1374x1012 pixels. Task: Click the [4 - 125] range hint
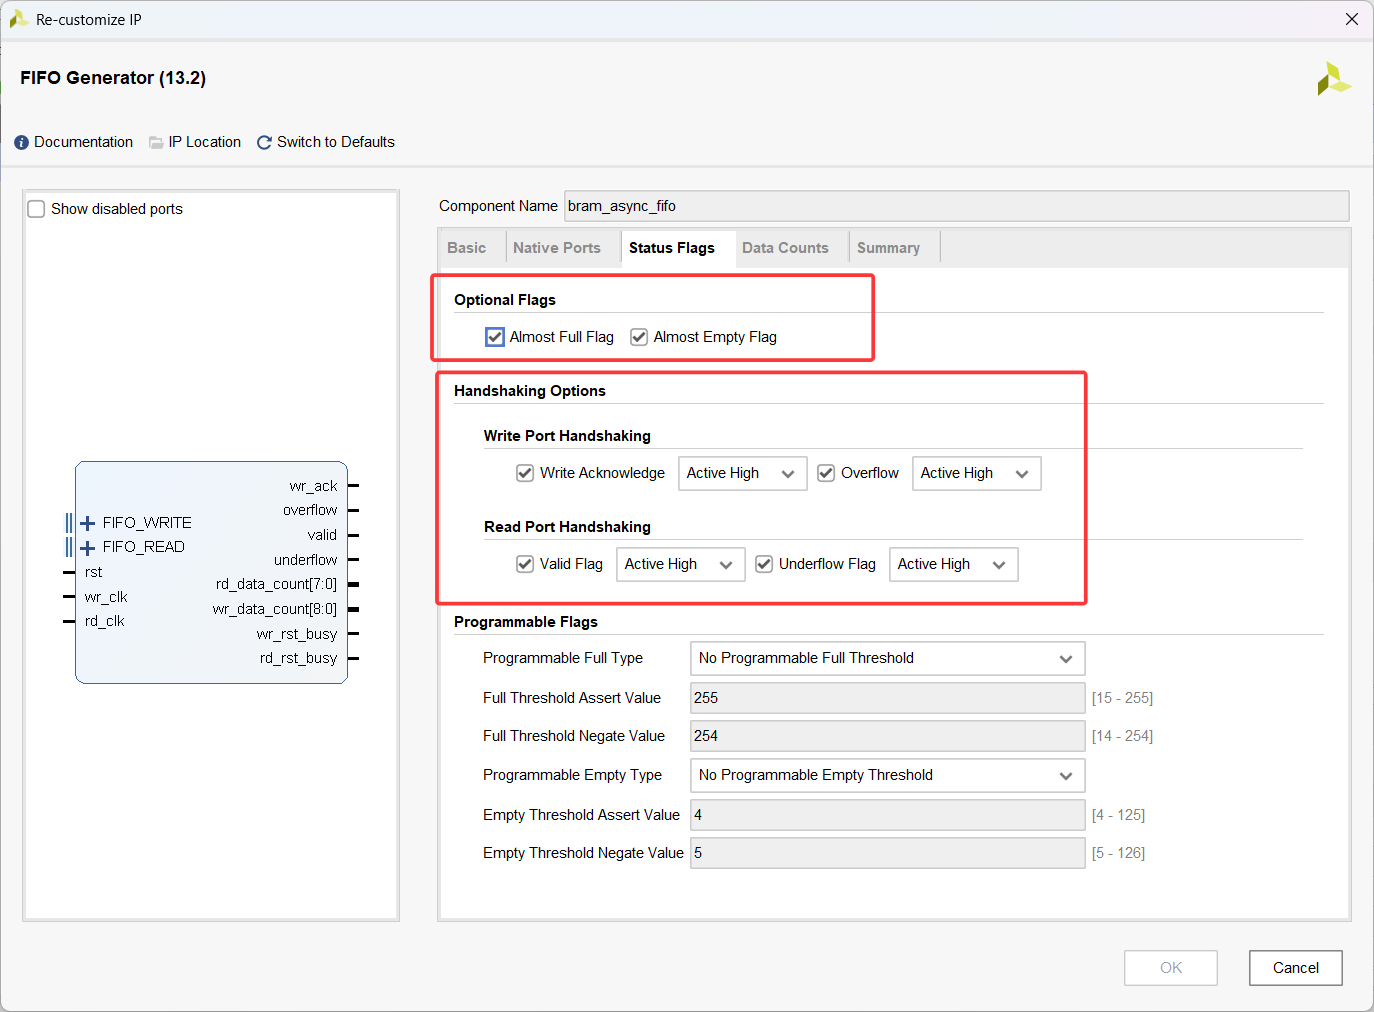(1118, 815)
